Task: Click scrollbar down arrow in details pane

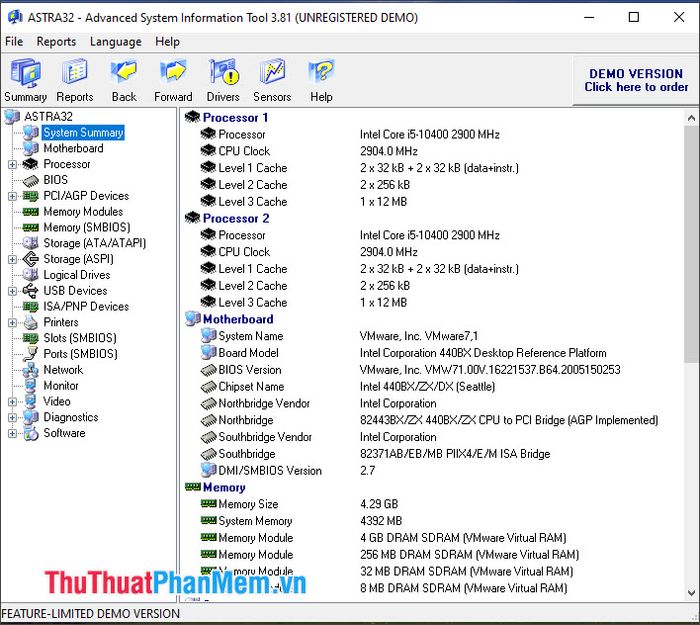Action: point(691,593)
